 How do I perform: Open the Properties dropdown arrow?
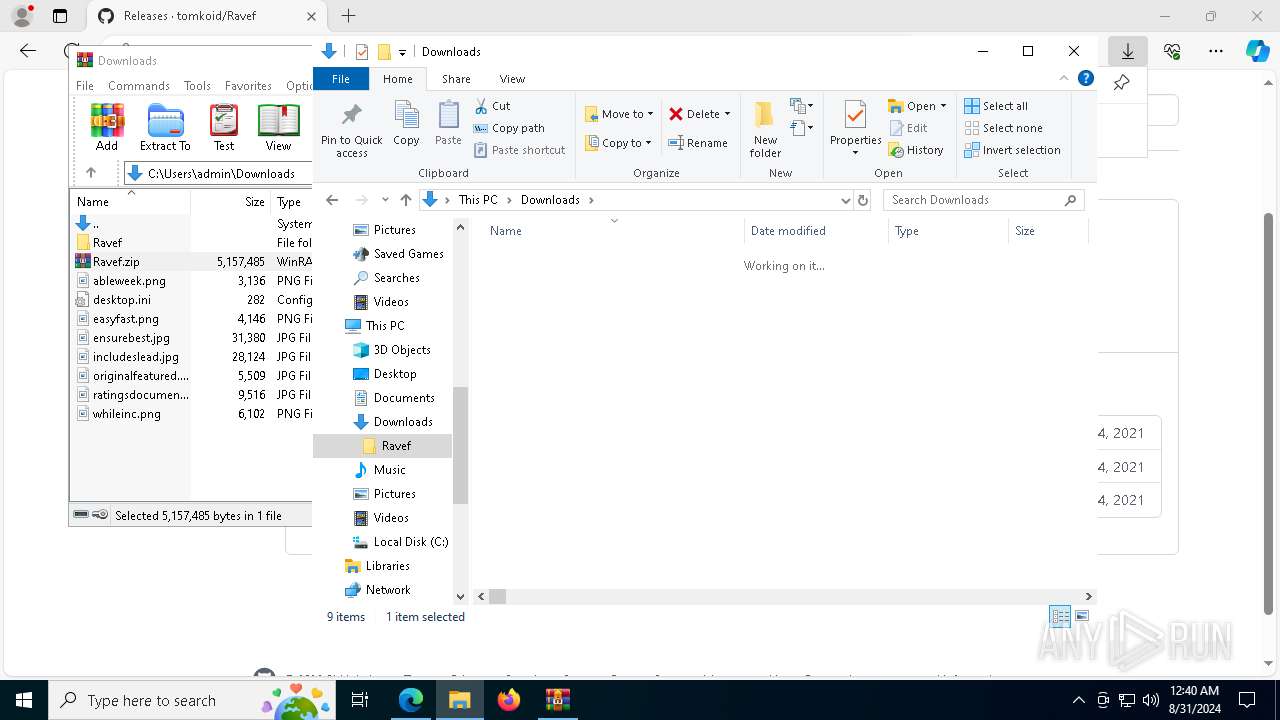coord(855,153)
